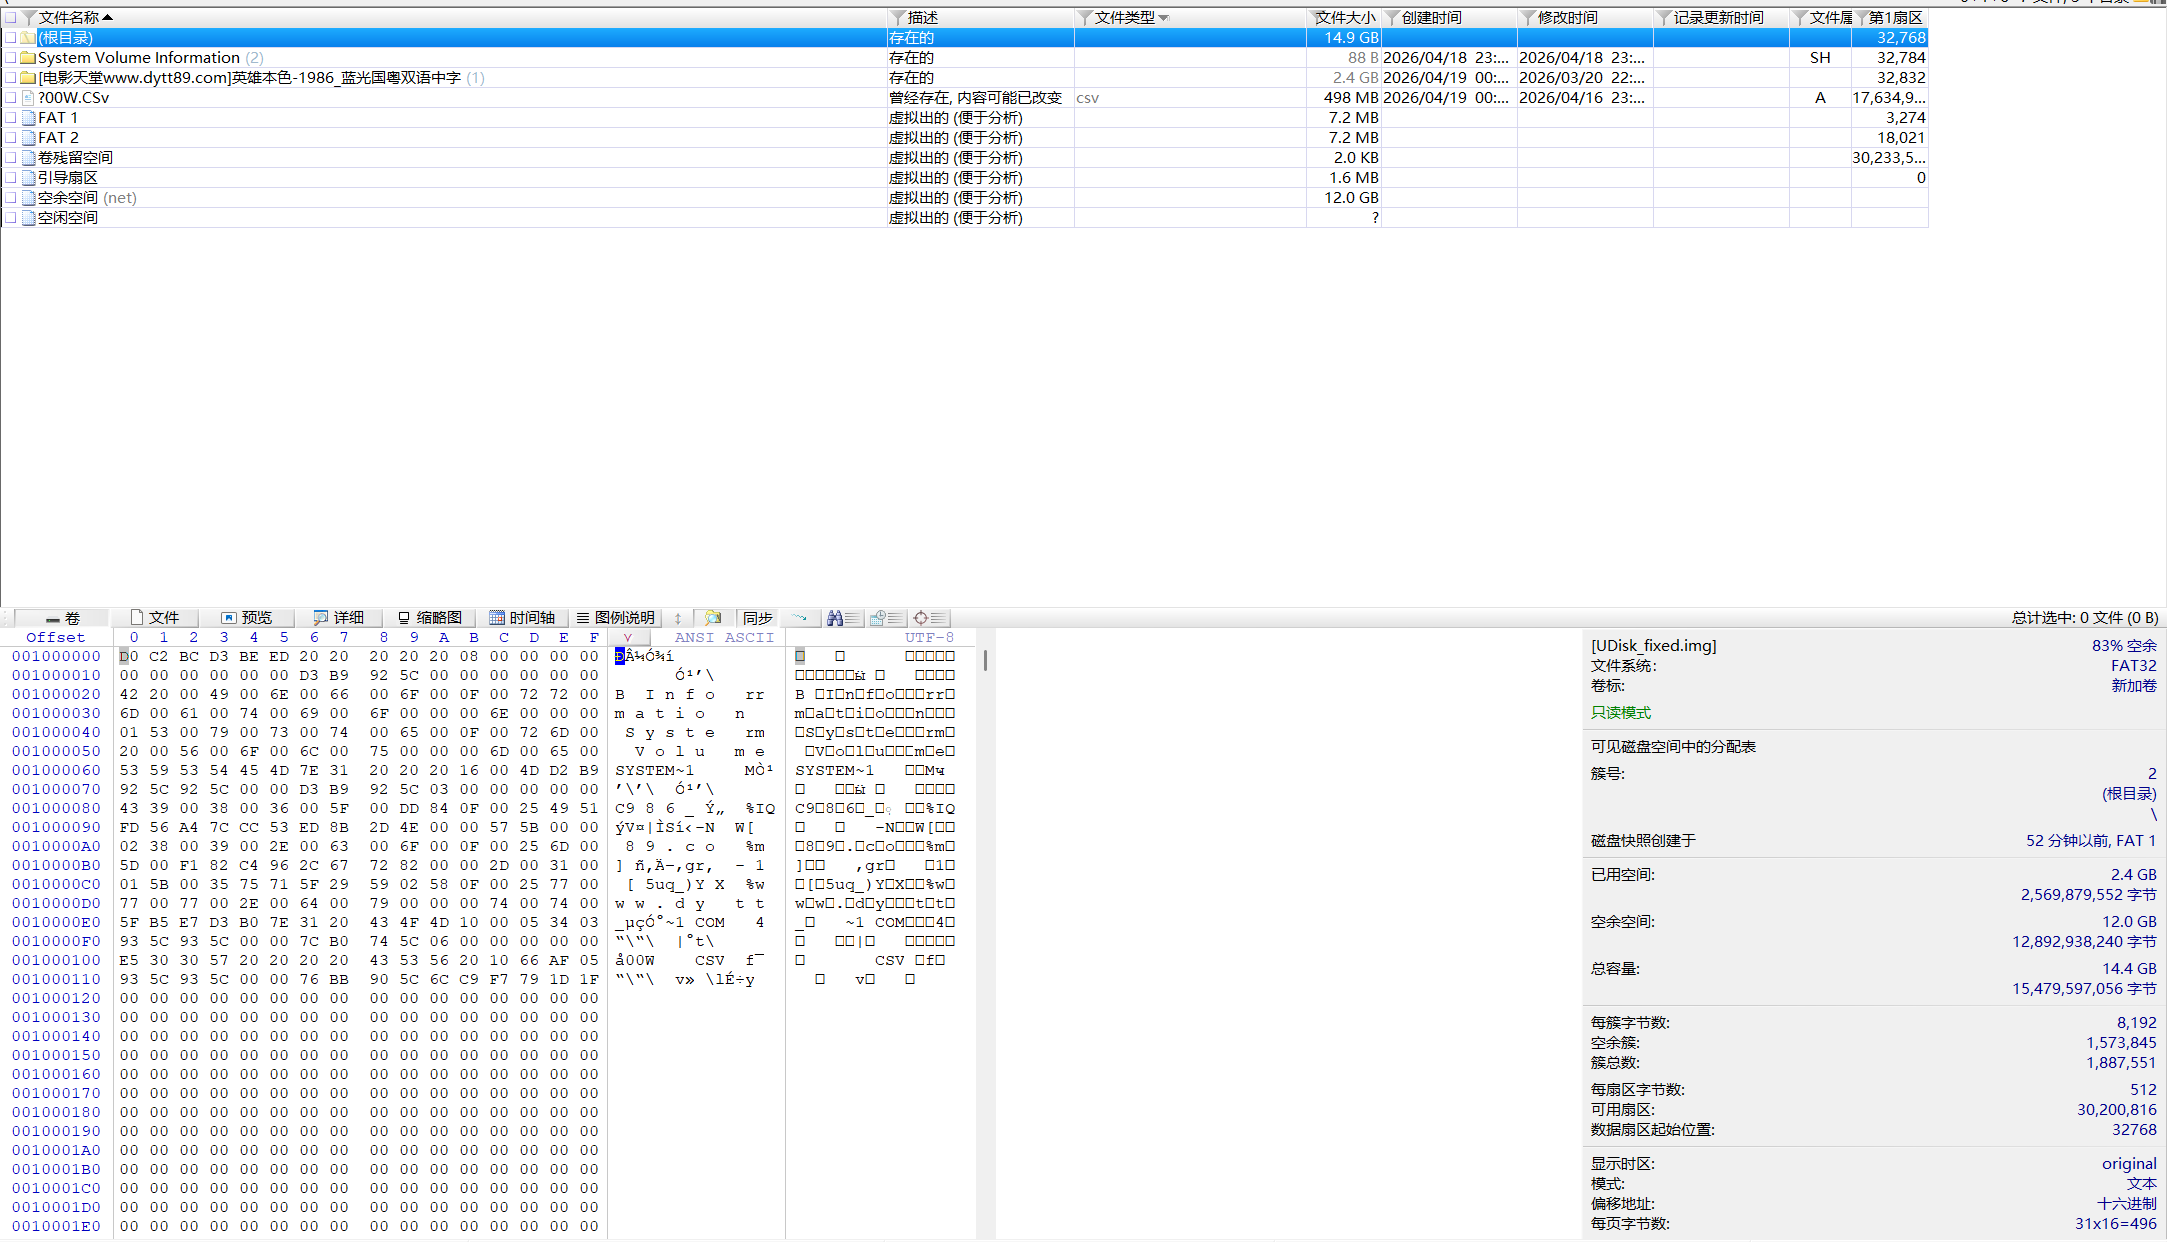Screen dimensions: 2167x1242
Task: Toggle the select-all checkbox in header
Action: pos(10,18)
